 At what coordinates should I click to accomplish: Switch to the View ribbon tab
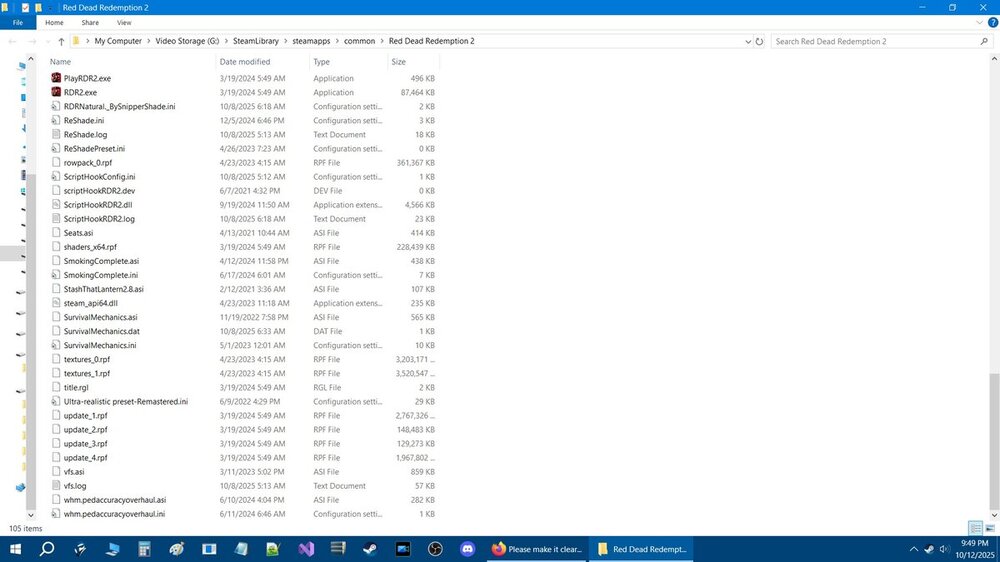pos(124,22)
